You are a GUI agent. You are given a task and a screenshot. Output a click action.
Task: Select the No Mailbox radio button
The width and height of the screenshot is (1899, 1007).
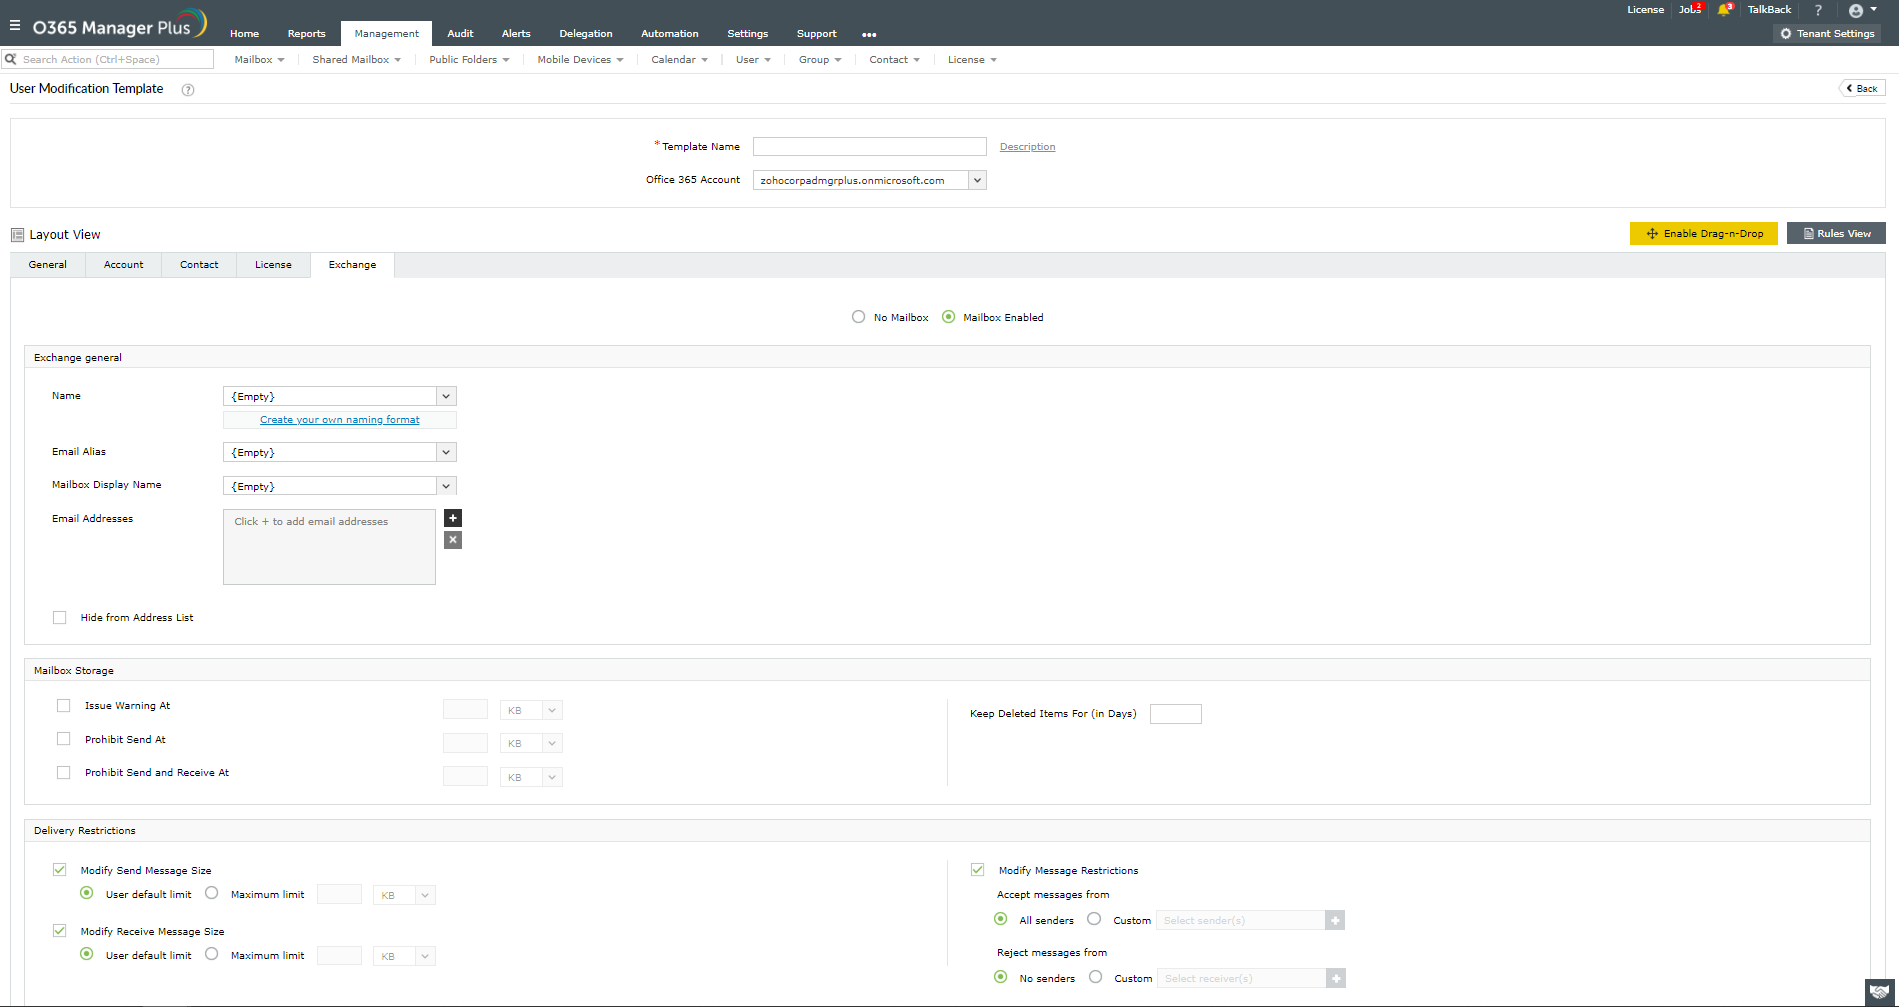coord(859,317)
